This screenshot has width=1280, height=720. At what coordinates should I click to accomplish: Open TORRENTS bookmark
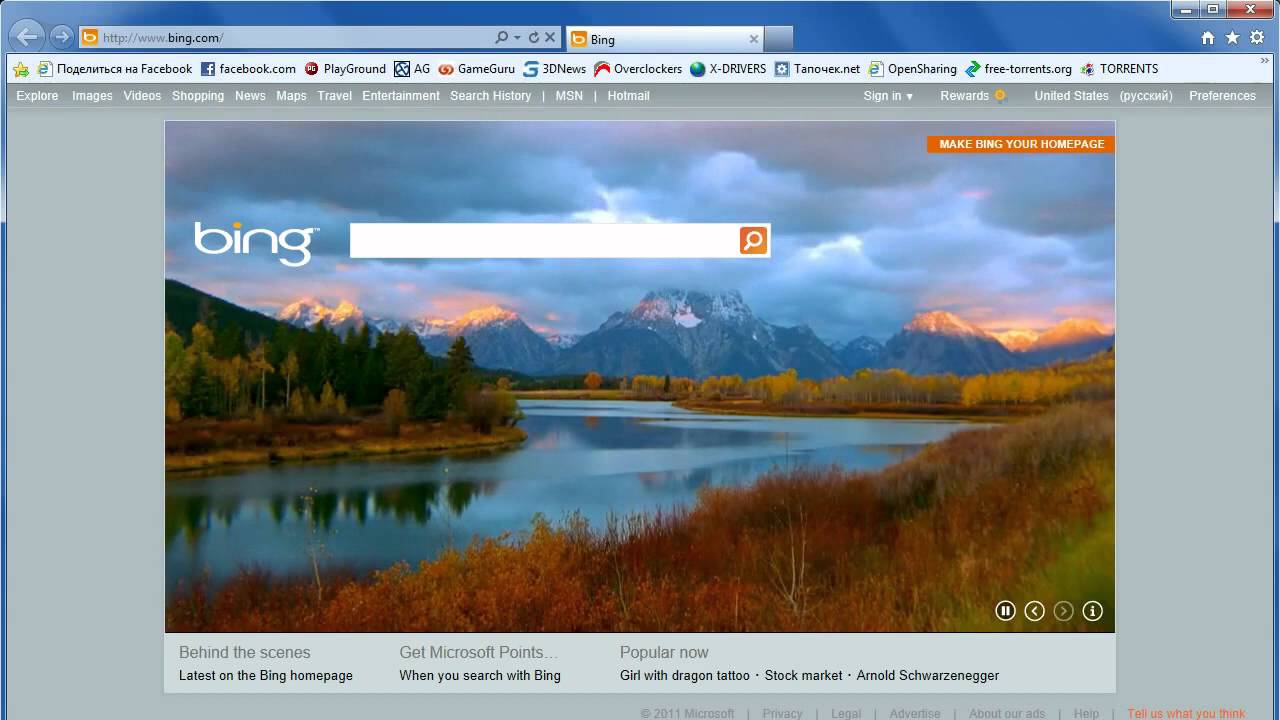point(1119,69)
